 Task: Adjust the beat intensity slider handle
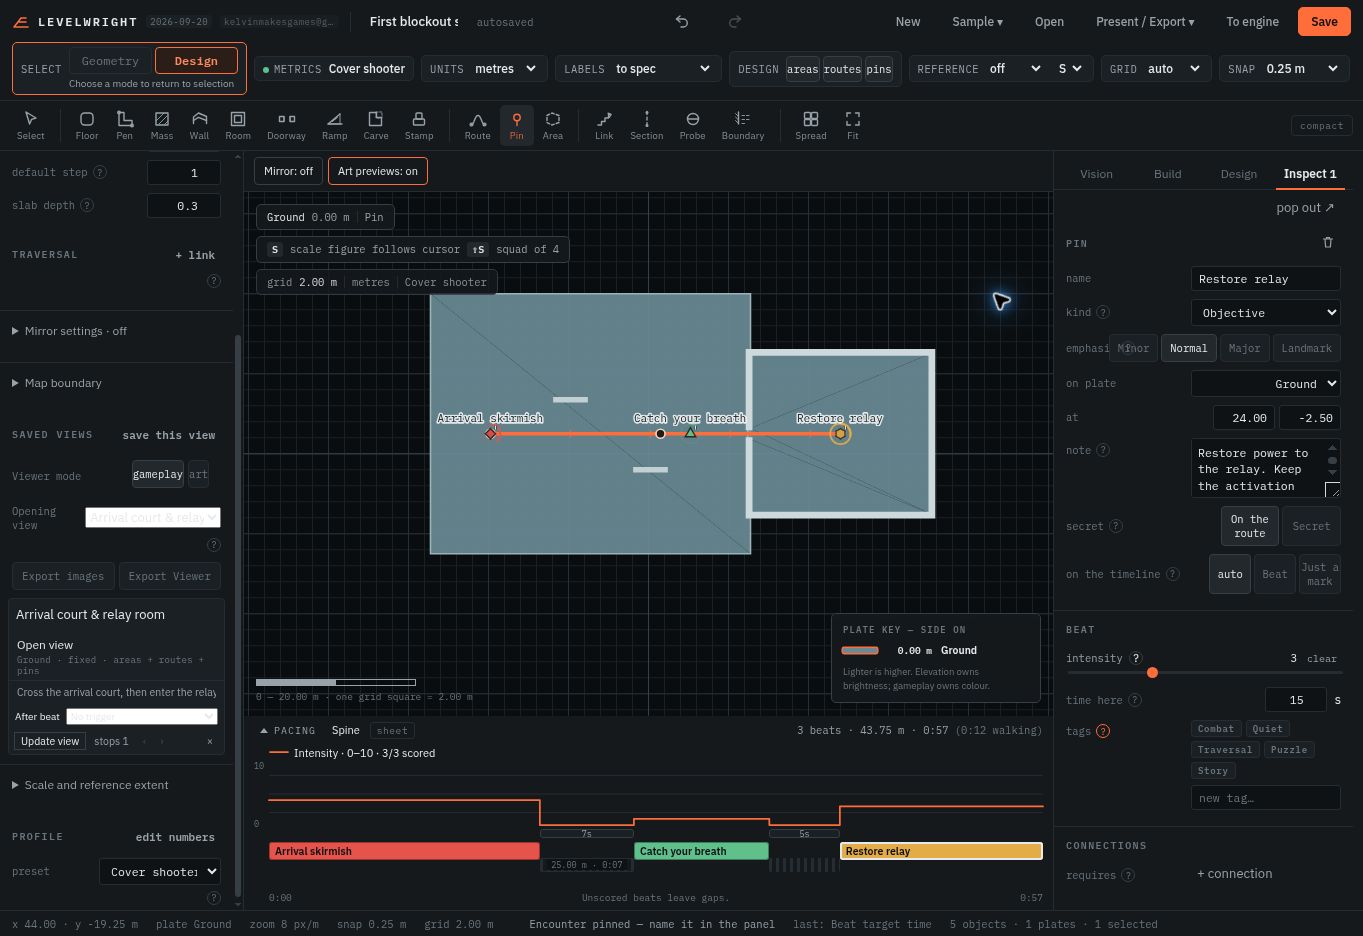[x=1152, y=673]
